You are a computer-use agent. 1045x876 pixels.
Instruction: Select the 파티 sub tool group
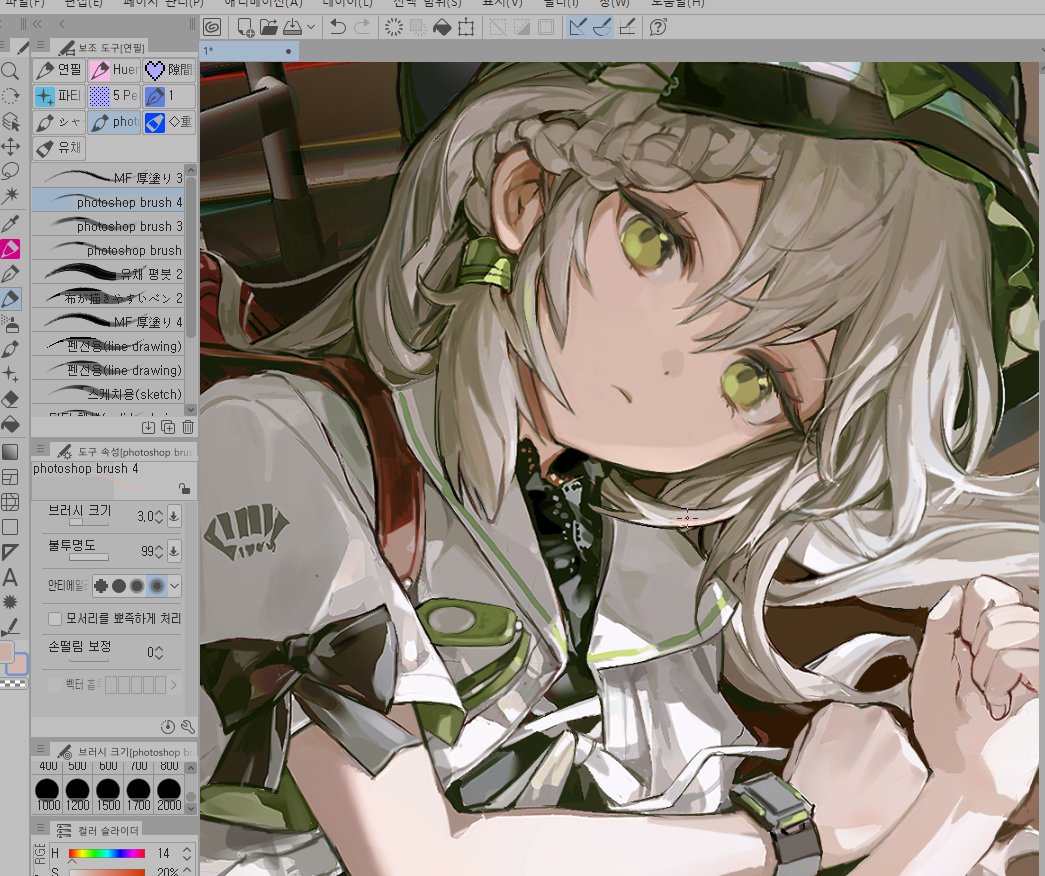59,96
